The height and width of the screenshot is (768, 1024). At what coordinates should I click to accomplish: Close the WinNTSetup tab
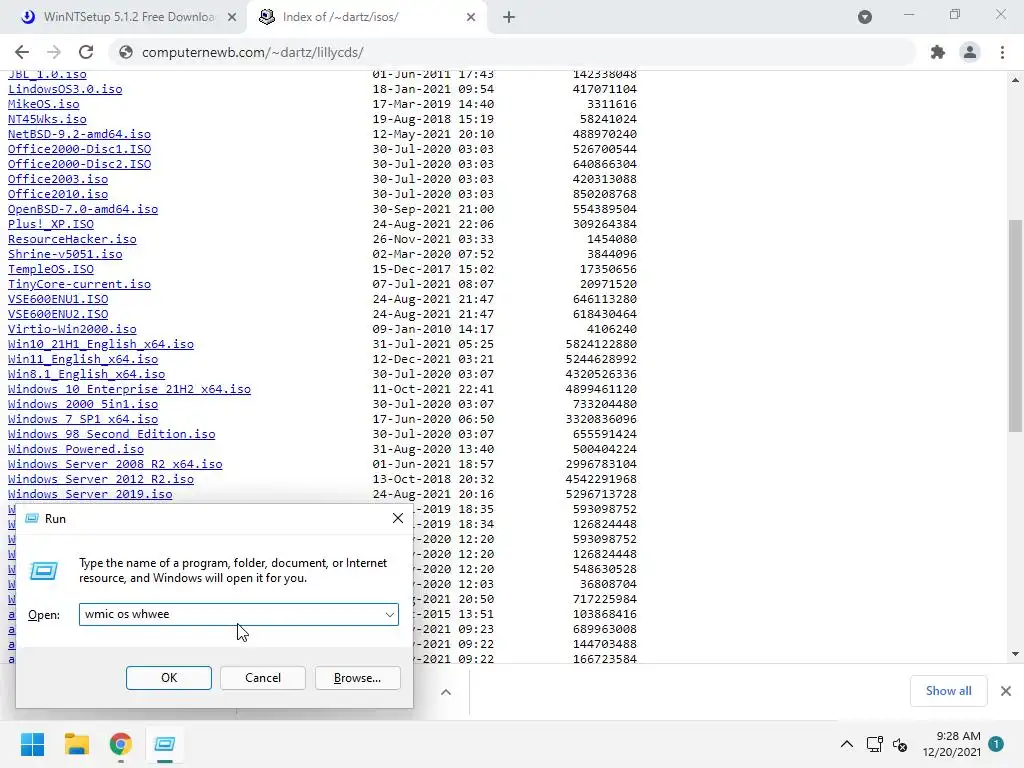coord(232,17)
